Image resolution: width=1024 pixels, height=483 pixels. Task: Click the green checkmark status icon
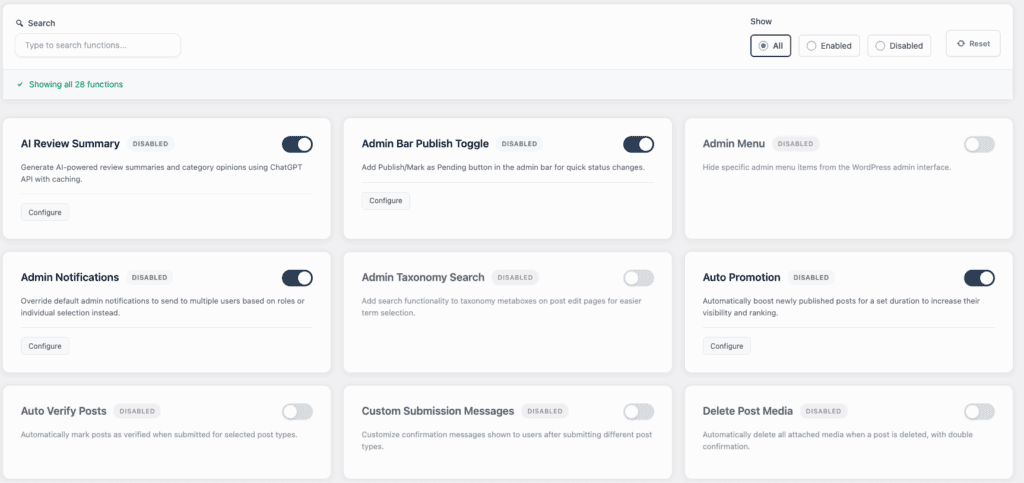[20, 84]
